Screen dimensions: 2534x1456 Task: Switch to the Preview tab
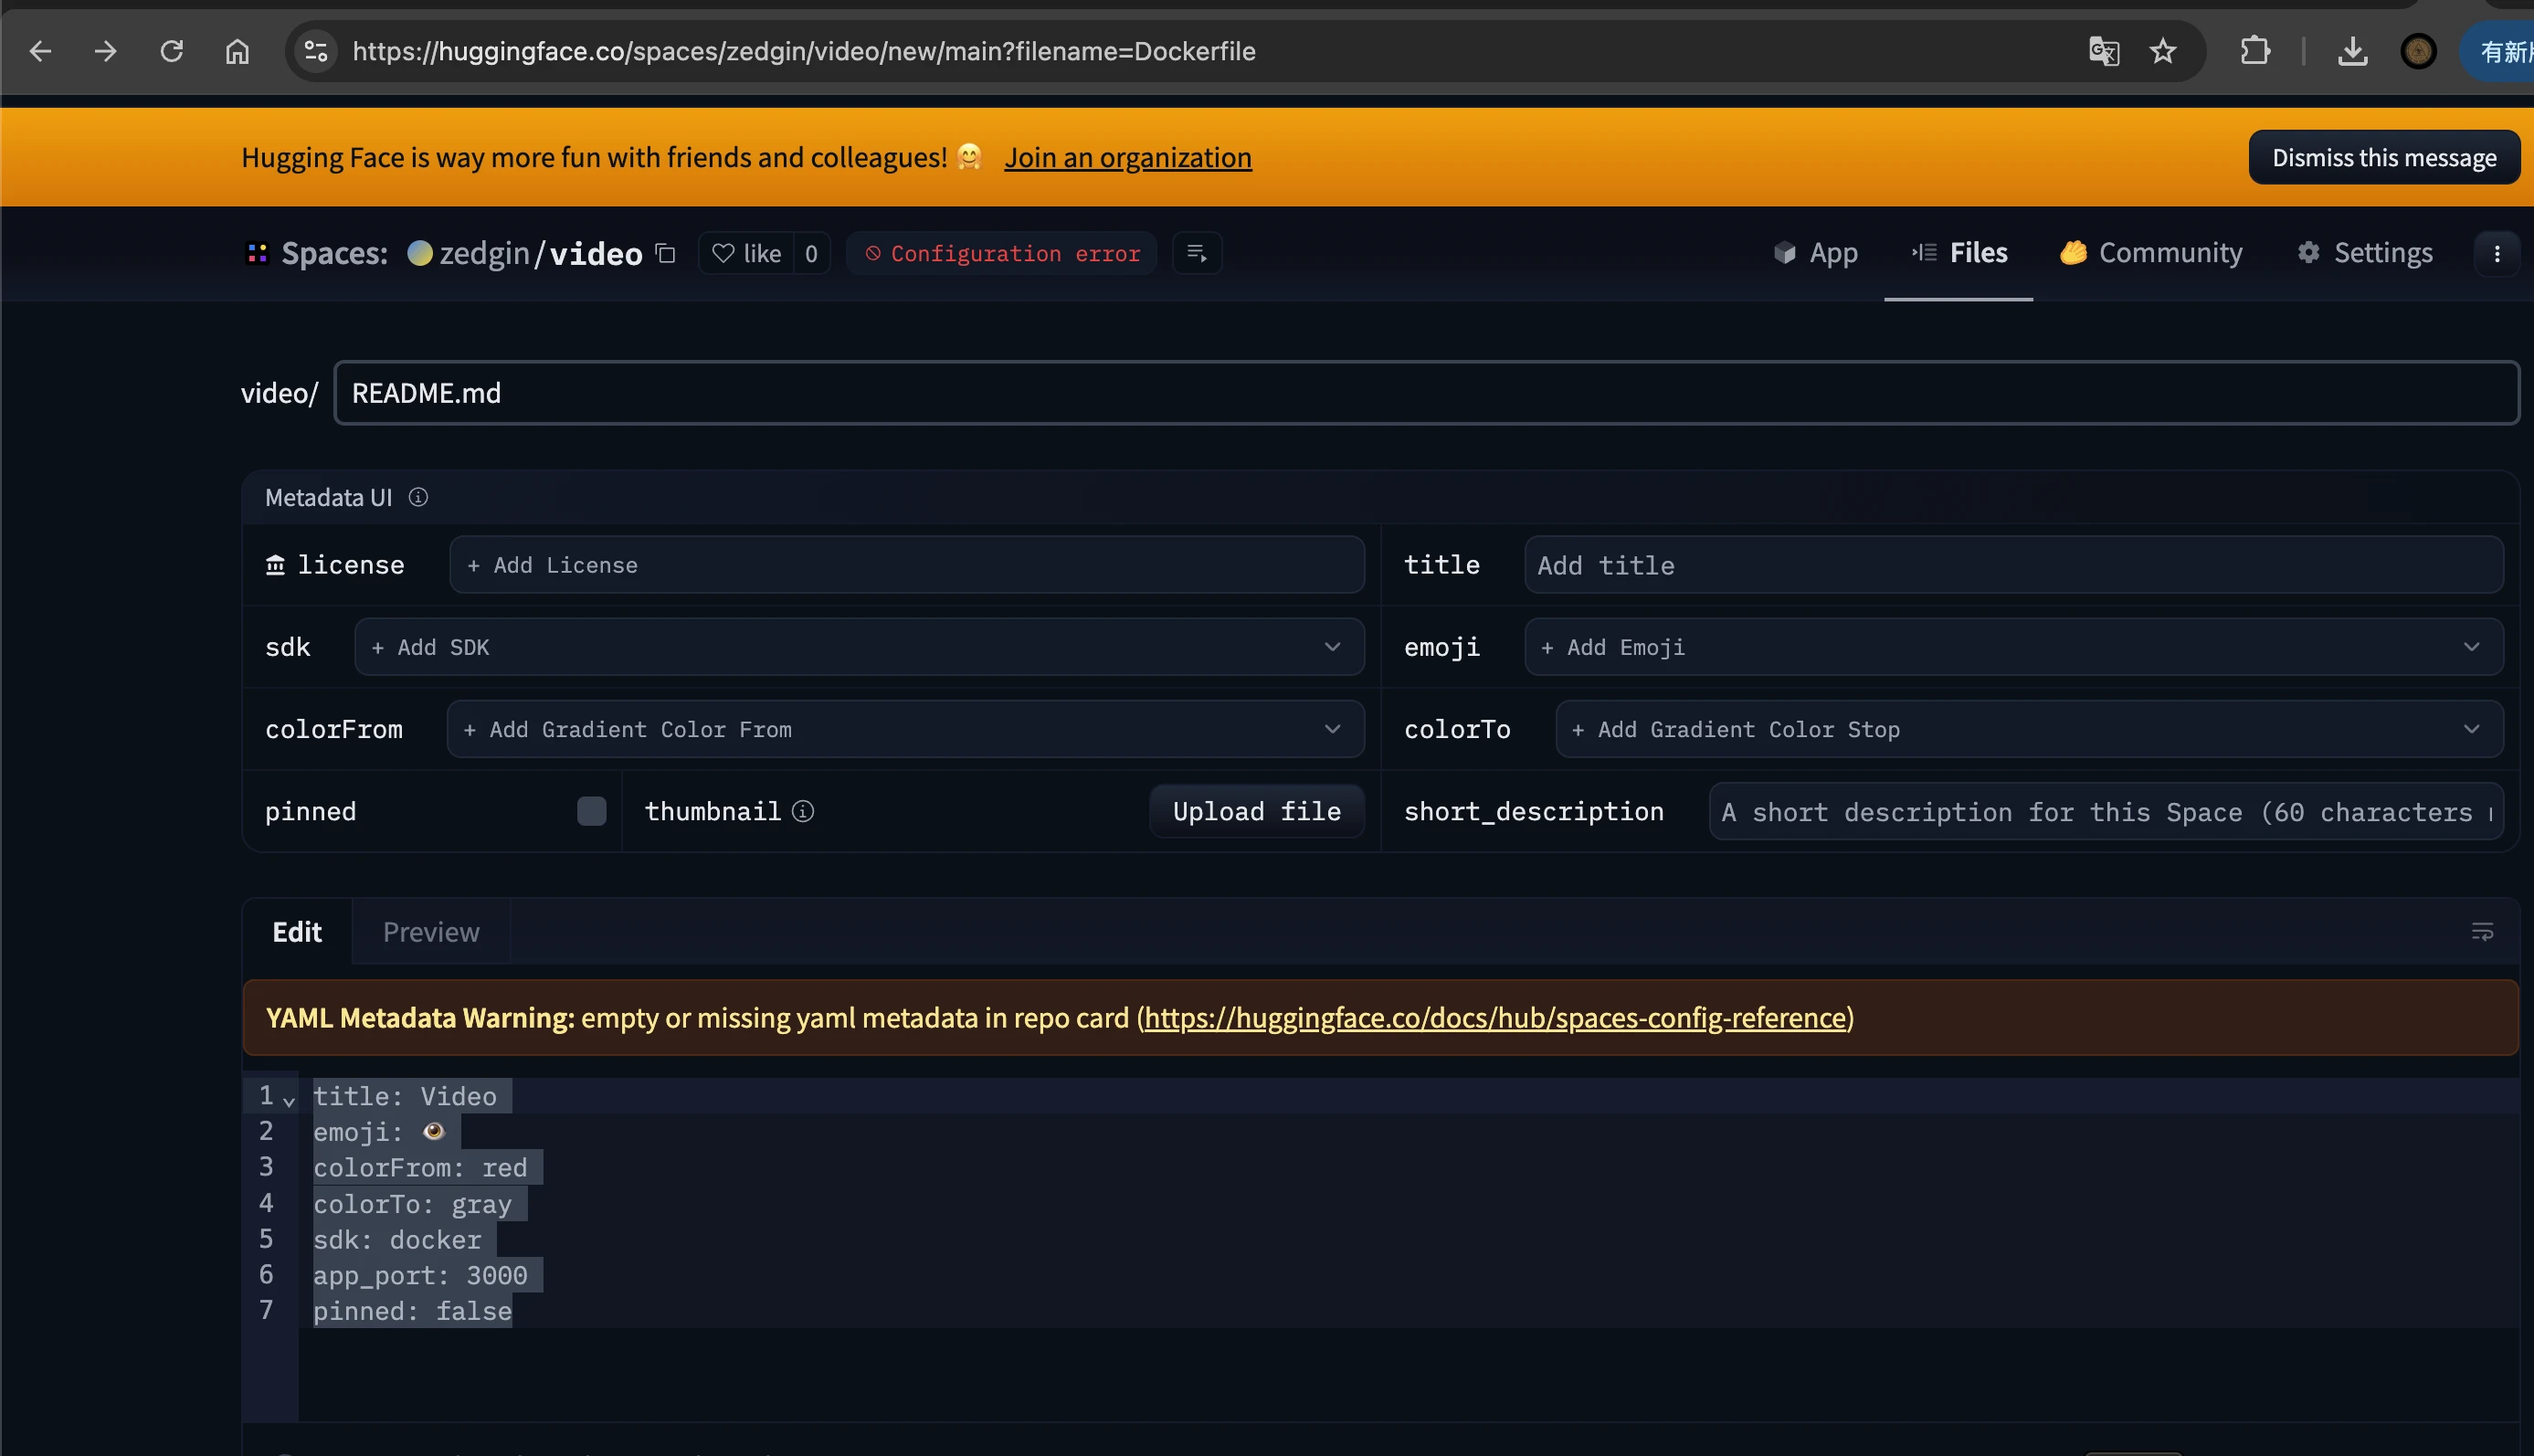tap(431, 932)
